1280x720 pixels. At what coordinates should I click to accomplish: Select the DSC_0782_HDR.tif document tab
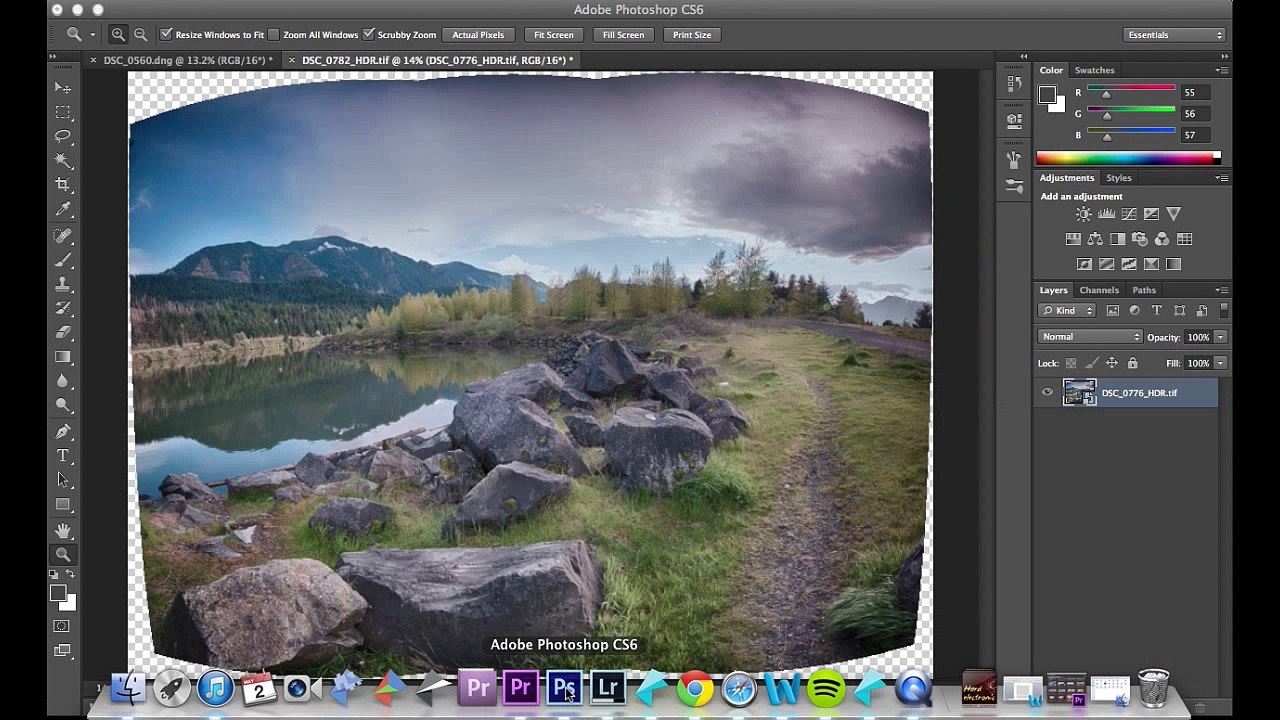(437, 60)
